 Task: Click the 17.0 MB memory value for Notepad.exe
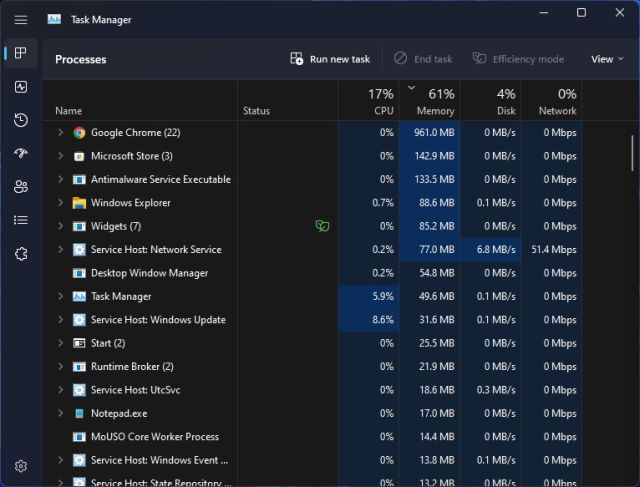tap(437, 414)
